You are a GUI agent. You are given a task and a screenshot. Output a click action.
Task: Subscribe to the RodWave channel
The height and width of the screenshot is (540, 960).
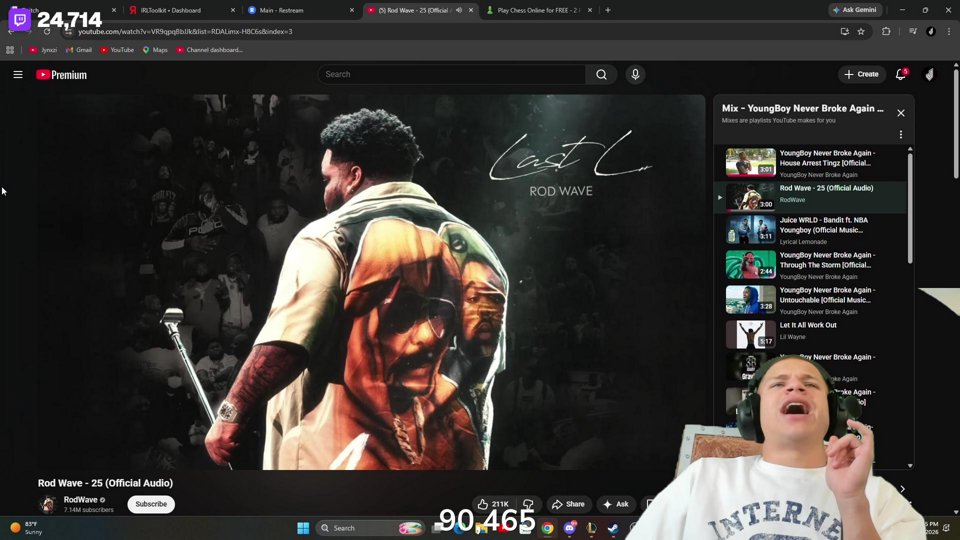151,504
